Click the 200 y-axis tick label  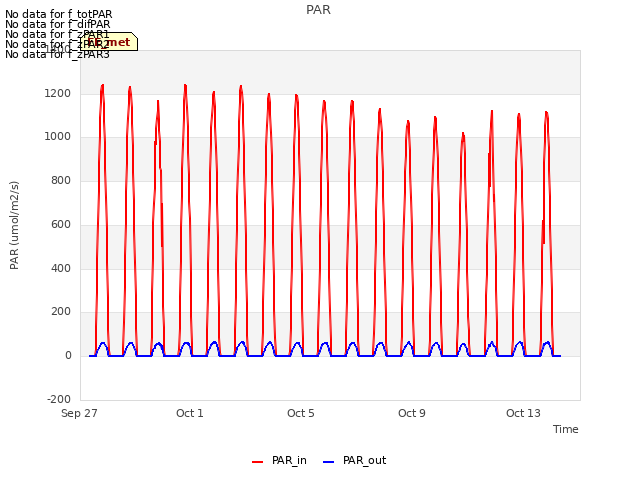(x=61, y=311)
